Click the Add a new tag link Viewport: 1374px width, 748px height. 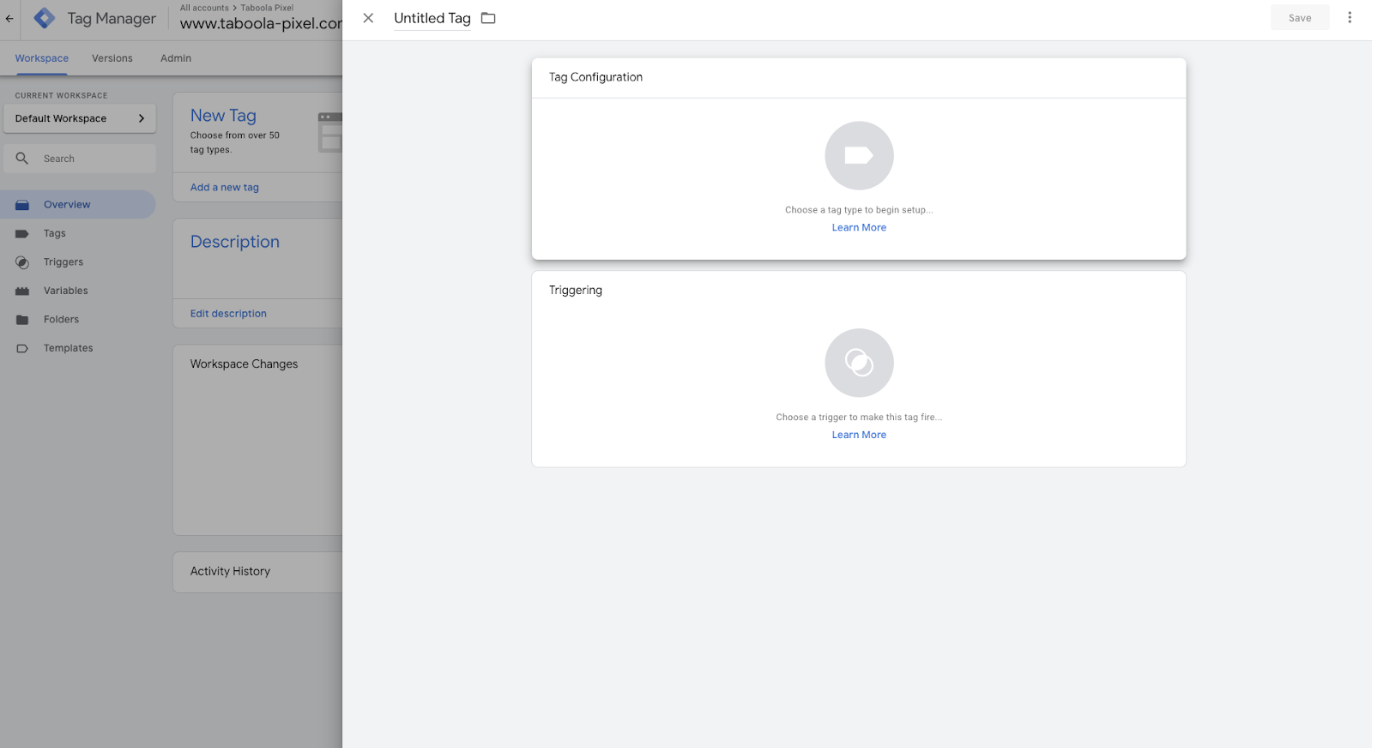pos(224,187)
